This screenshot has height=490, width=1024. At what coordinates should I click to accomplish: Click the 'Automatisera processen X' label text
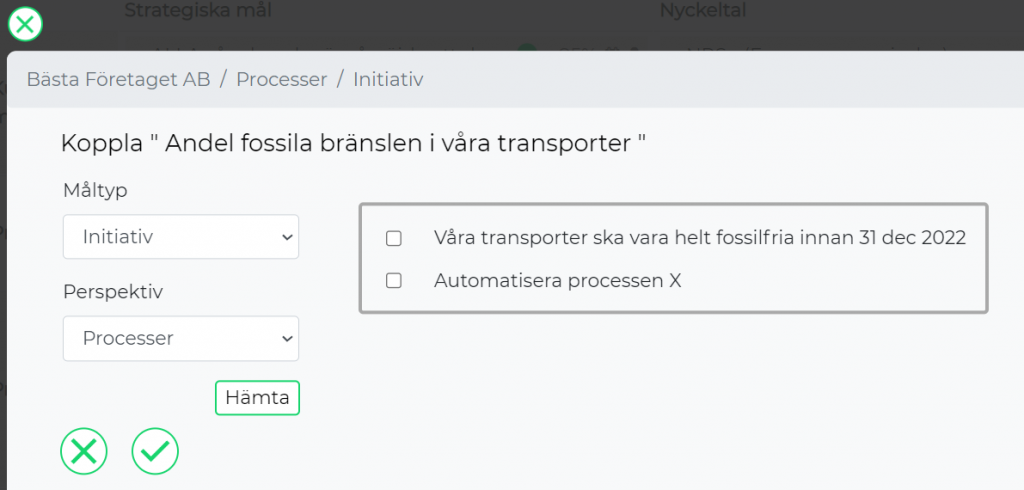558,281
